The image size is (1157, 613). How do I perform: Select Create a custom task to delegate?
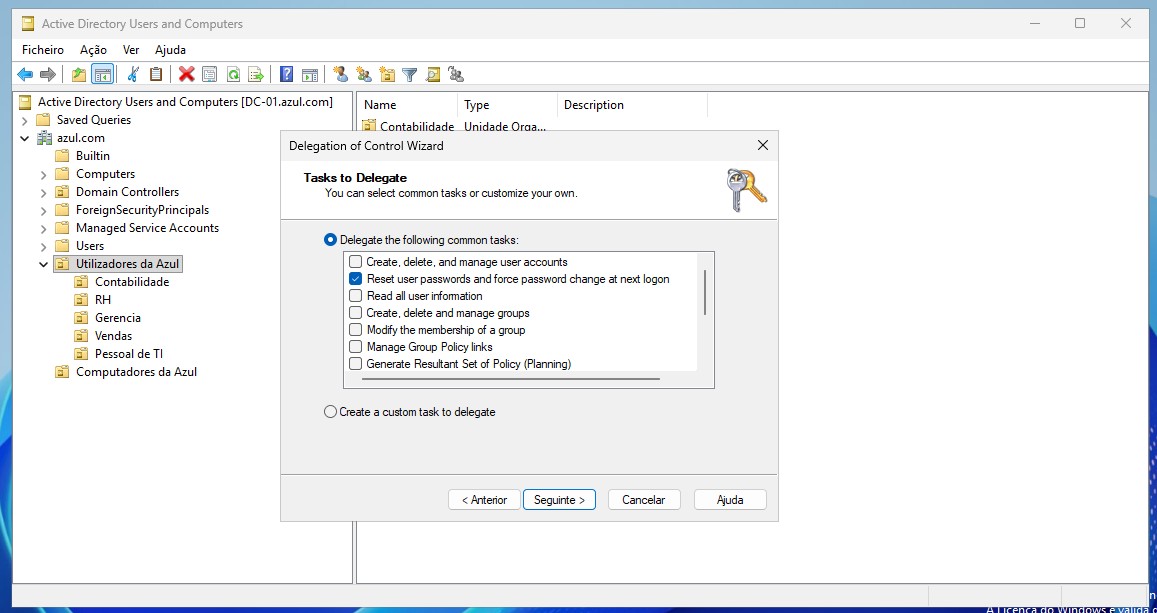(x=331, y=412)
